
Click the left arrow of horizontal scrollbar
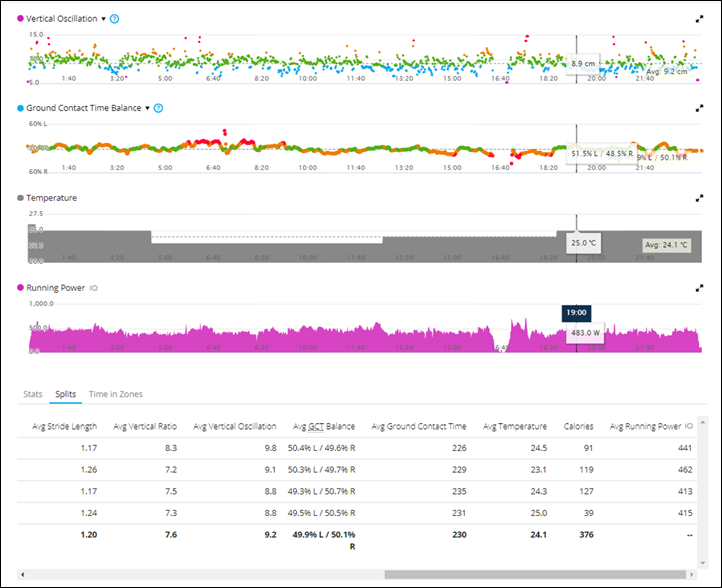pos(22,575)
